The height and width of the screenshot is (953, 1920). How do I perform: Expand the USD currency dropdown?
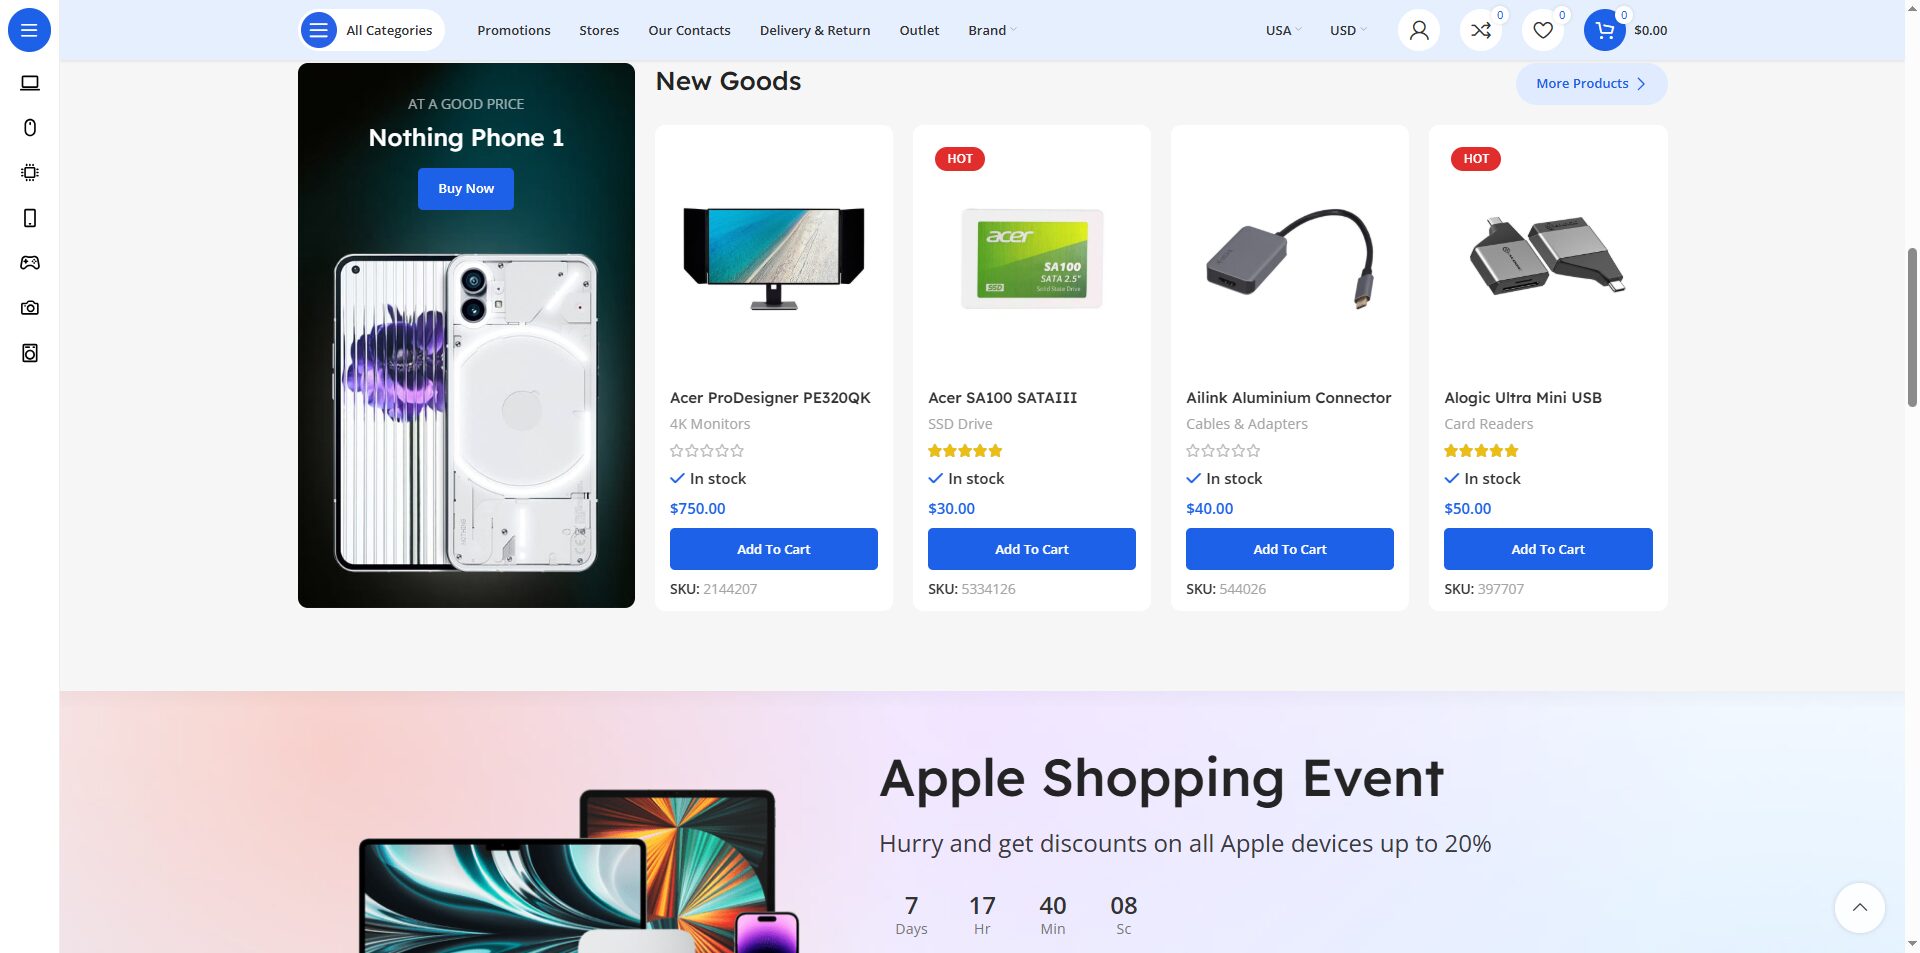coord(1348,30)
